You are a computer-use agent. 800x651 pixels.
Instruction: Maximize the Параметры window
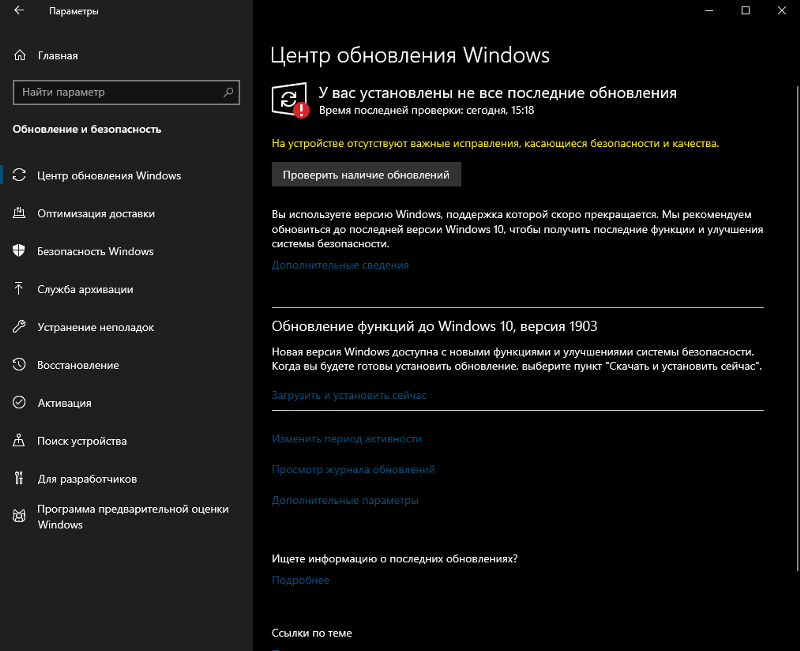pyautogui.click(x=745, y=10)
